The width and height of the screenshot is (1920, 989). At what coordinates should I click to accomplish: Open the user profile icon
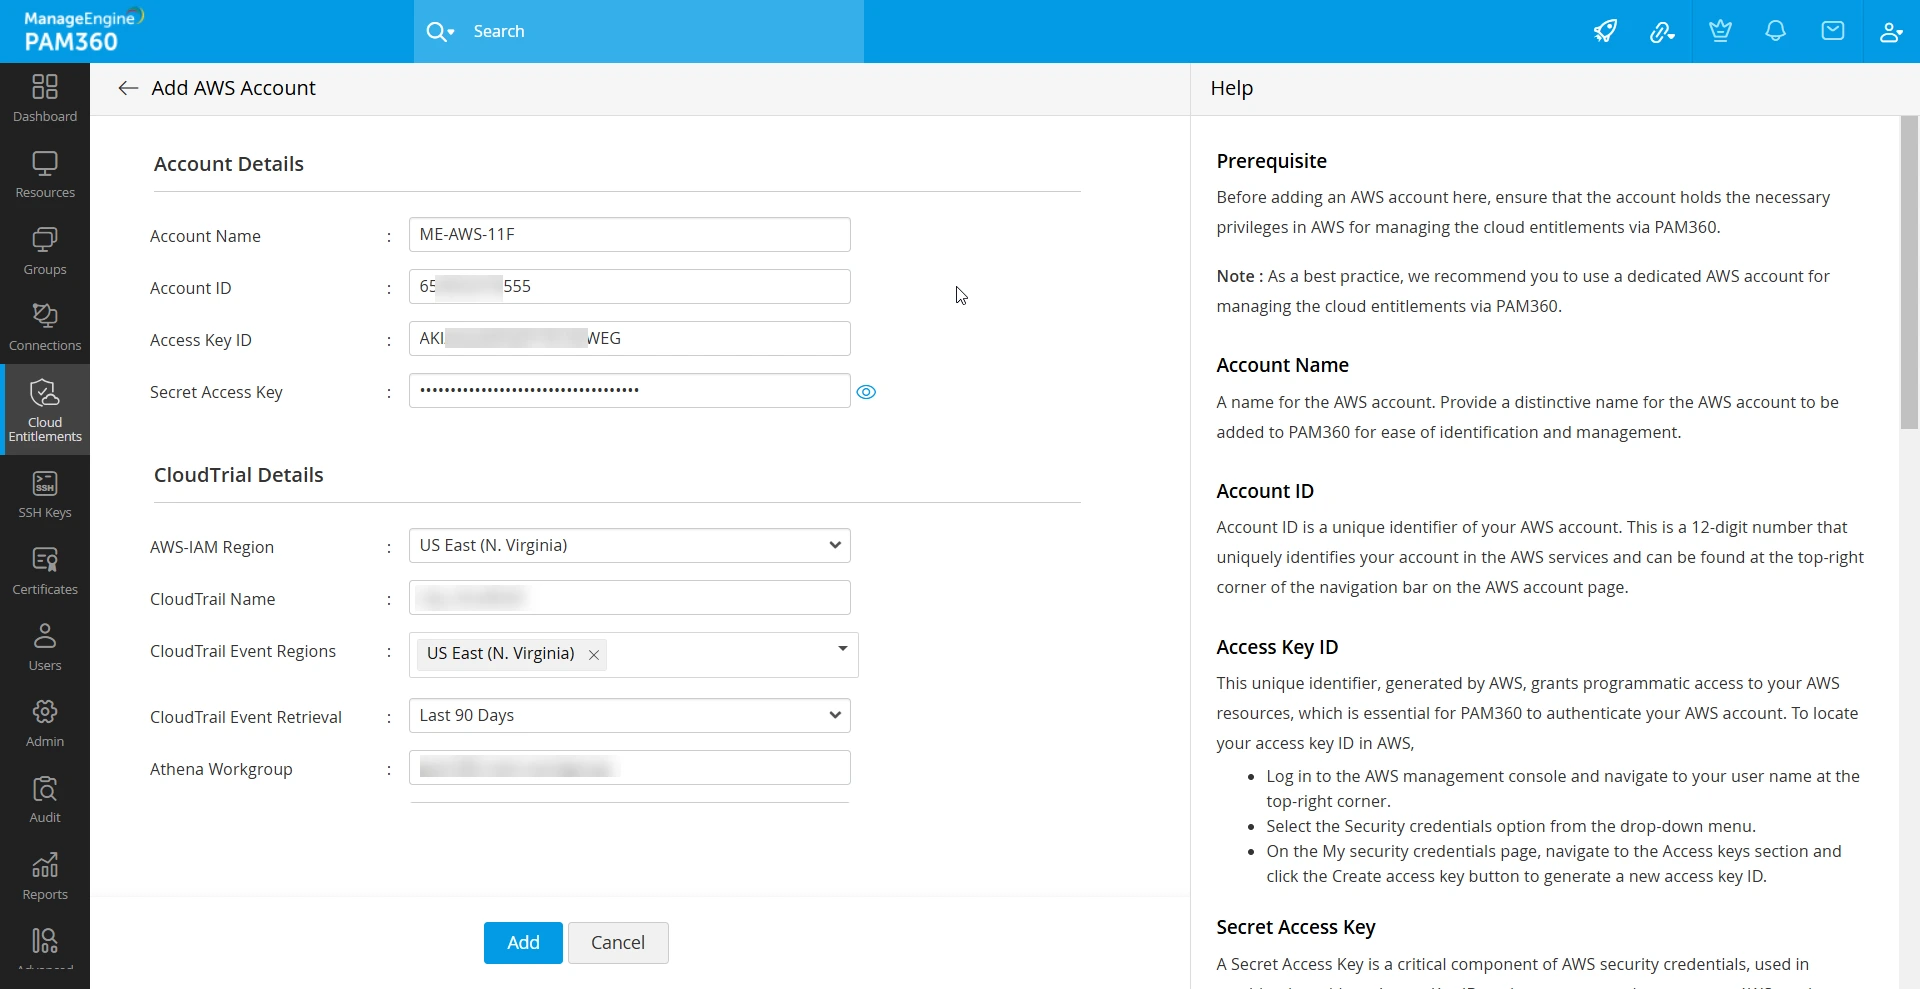pos(1890,31)
